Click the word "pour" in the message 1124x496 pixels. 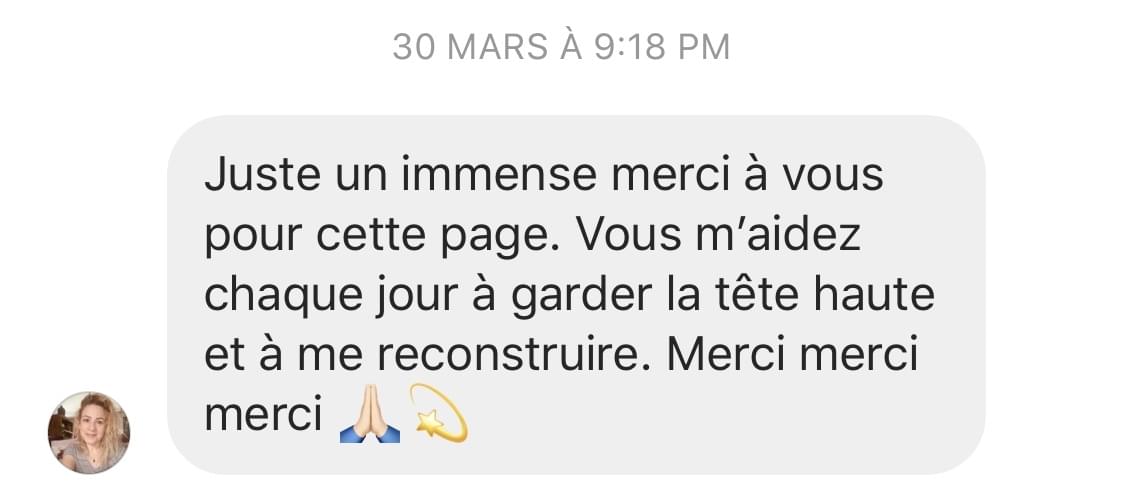(x=253, y=239)
